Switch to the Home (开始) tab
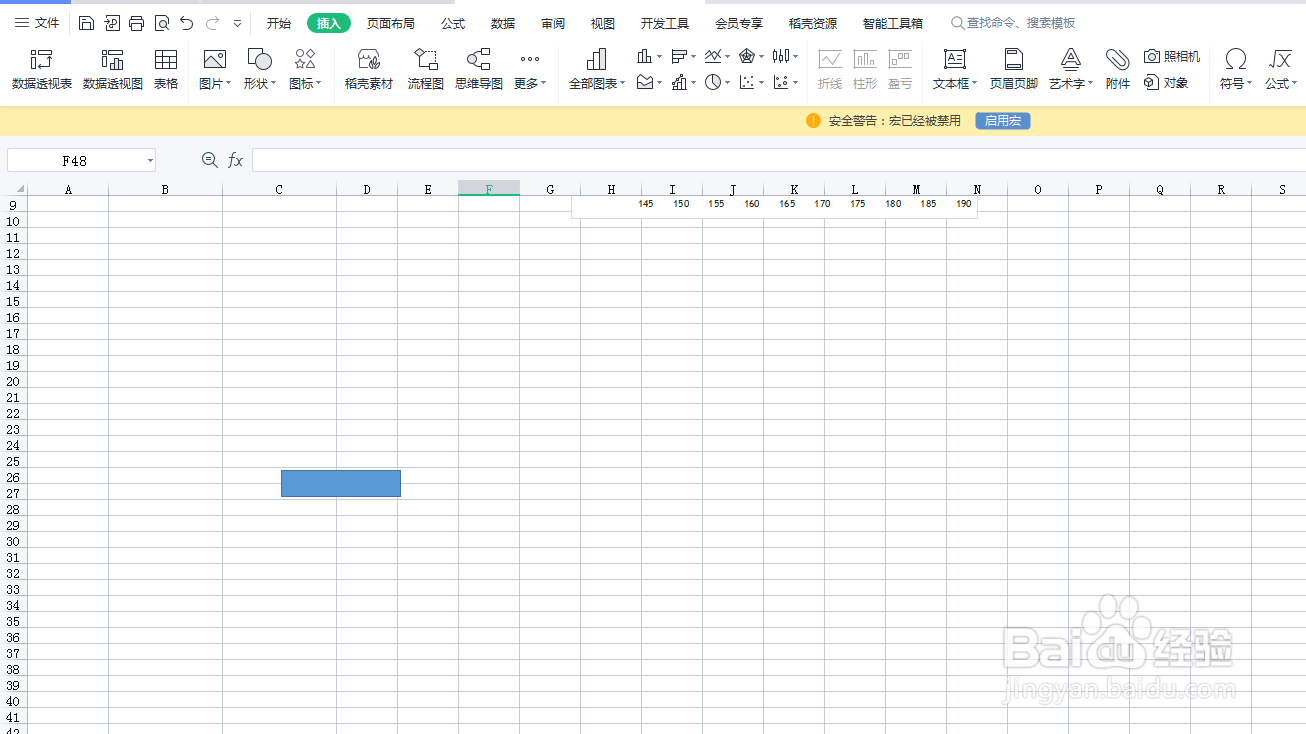This screenshot has height=734, width=1306. pos(279,23)
